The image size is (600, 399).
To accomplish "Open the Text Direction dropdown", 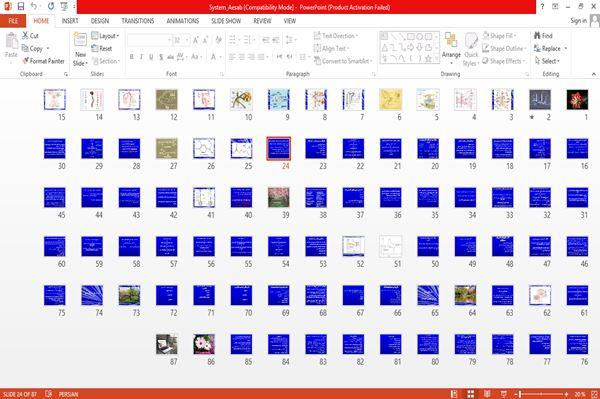I will point(336,36).
